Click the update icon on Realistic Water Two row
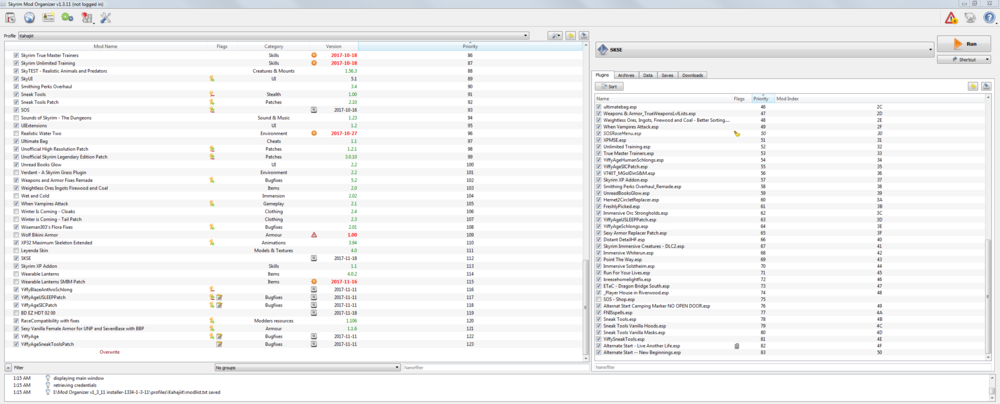Viewport: 1000px width, 404px height. [x=313, y=133]
